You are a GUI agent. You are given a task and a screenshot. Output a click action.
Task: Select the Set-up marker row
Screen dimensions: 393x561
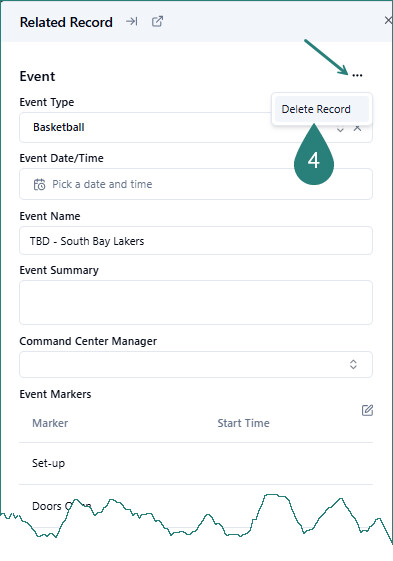(196, 463)
